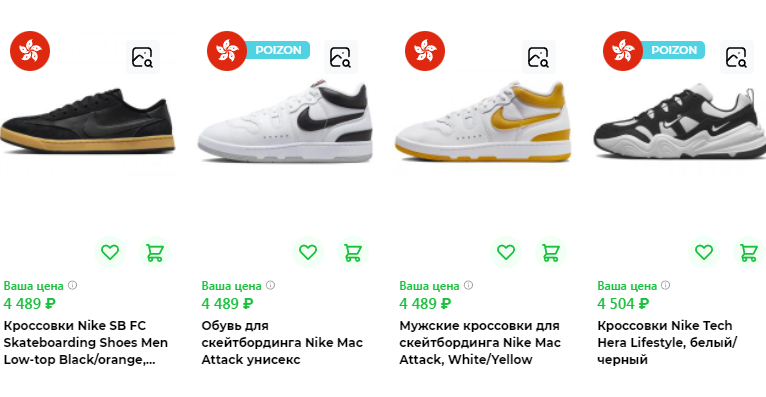Viewport: 766px width, 397px height.
Task: Click POIZON badge on Nike Tech Hera
Action: click(x=674, y=50)
